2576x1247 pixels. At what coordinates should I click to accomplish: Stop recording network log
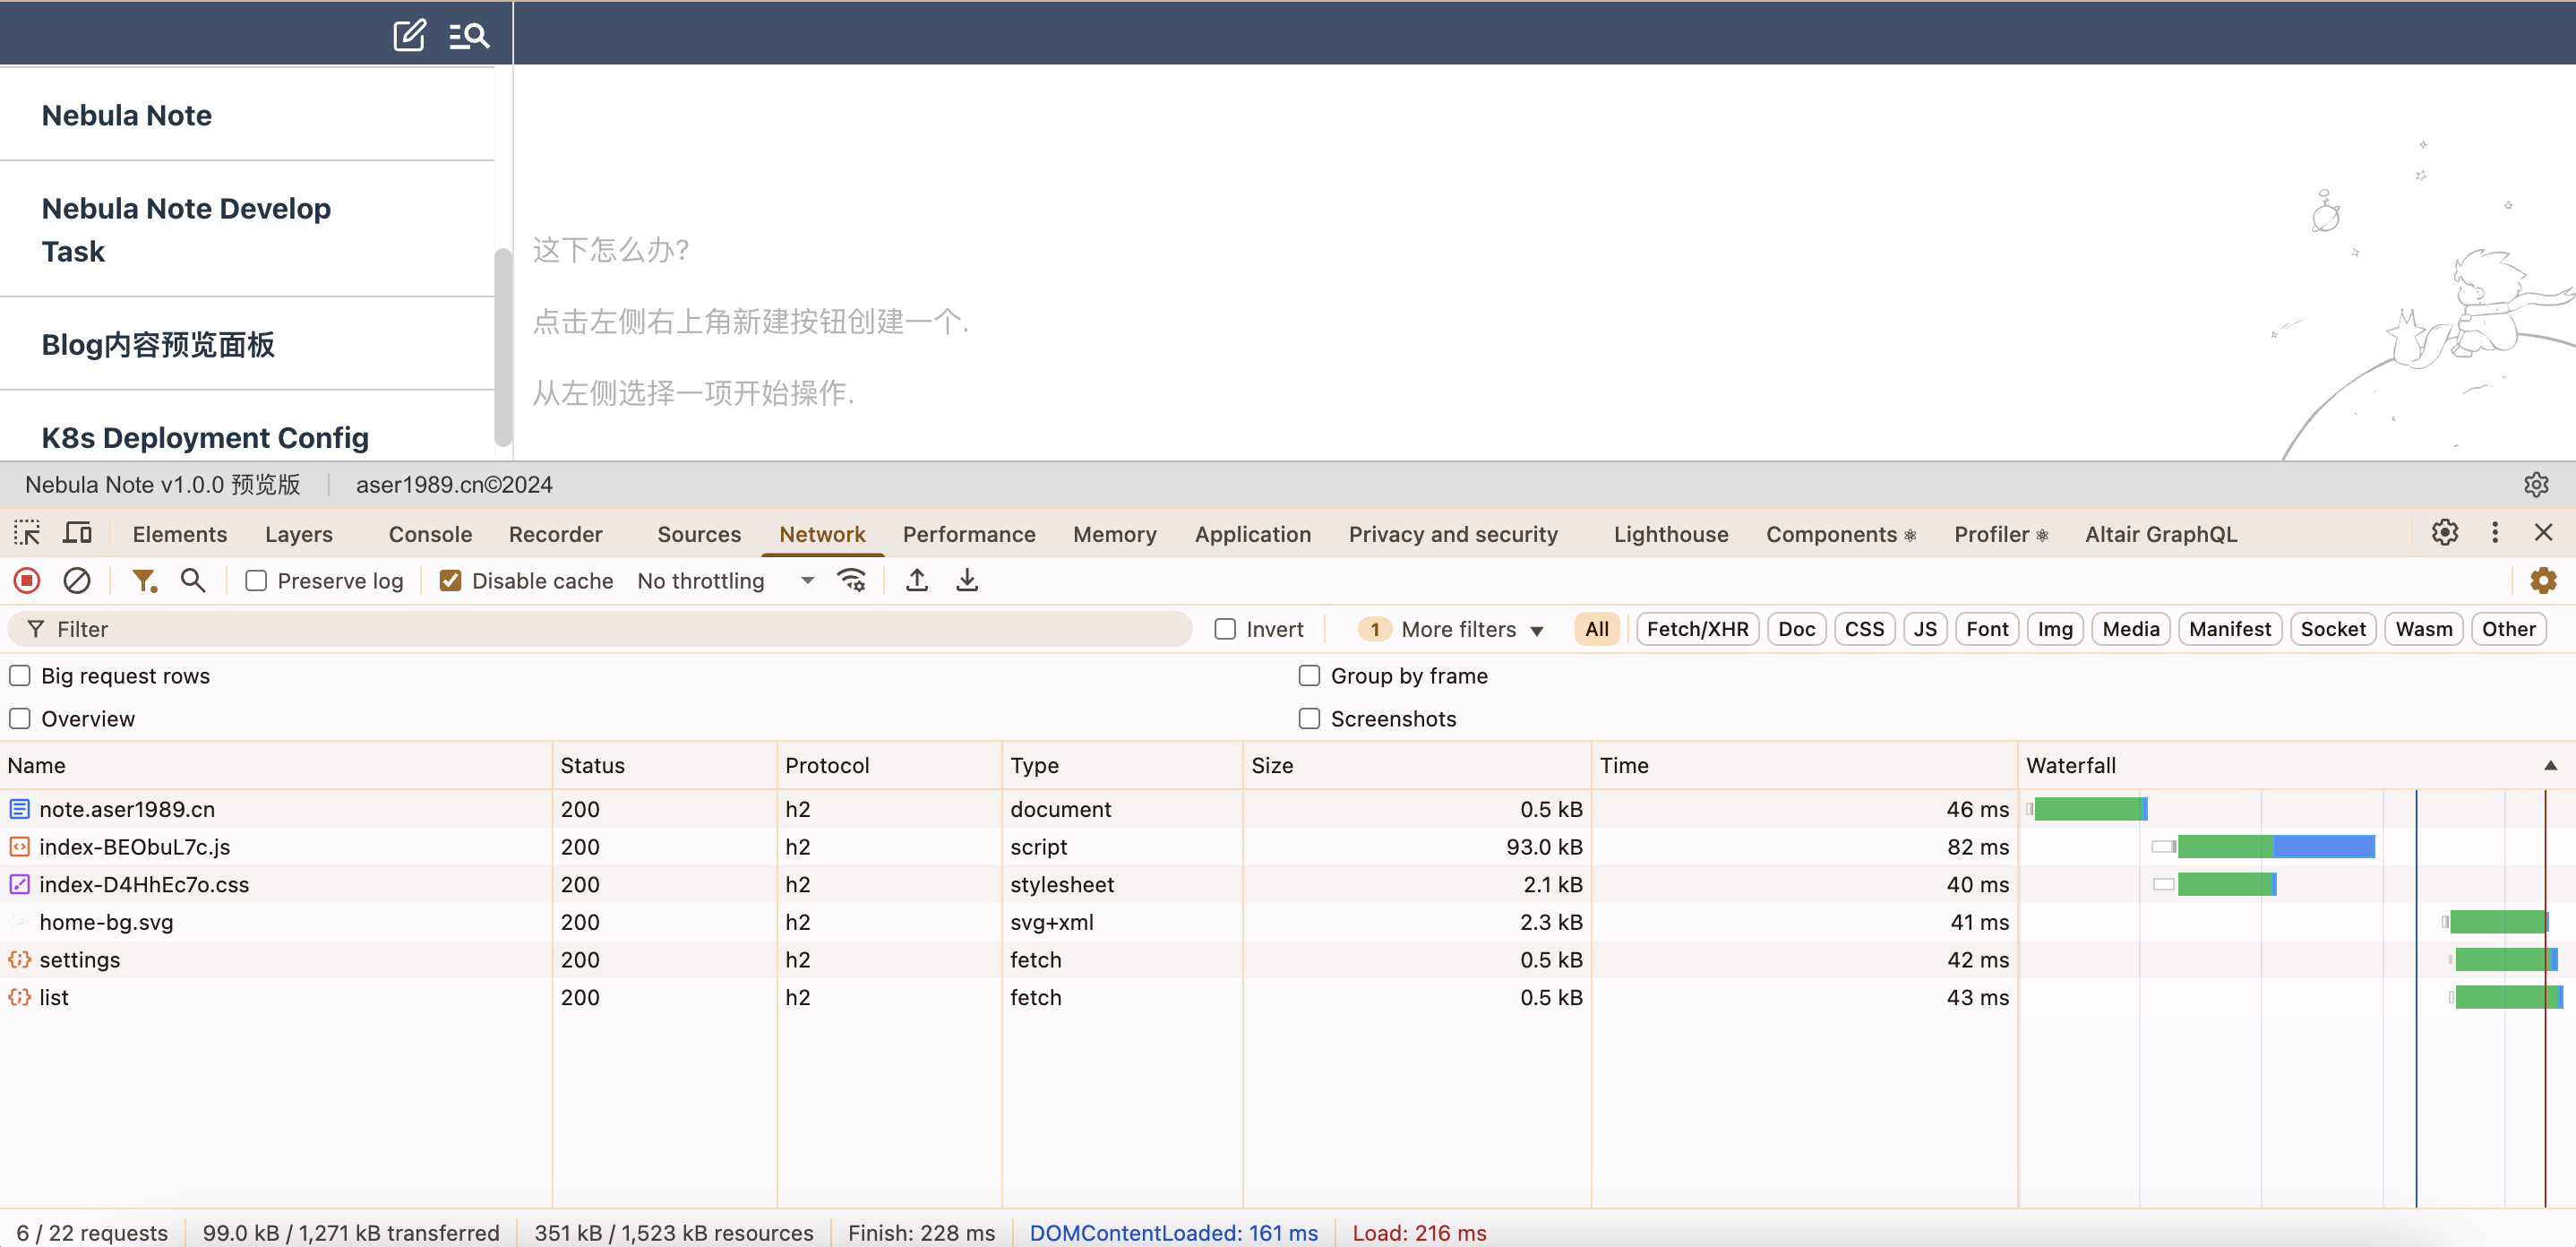coord(27,580)
